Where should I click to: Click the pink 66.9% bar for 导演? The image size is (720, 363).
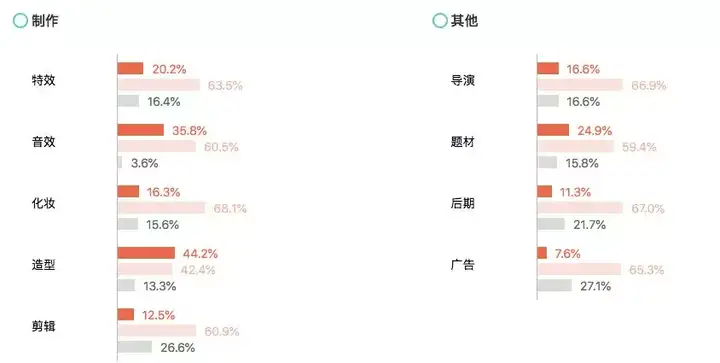click(x=580, y=85)
